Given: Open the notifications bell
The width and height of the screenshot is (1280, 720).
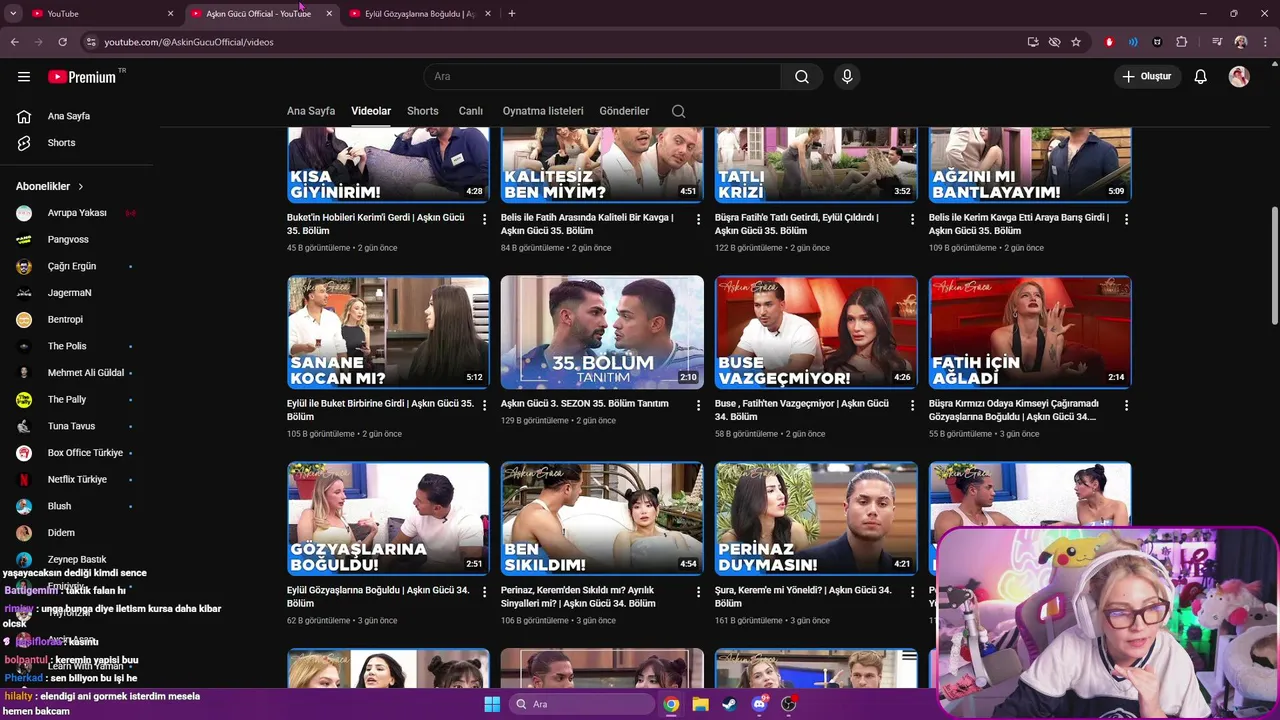Looking at the screenshot, I should pyautogui.click(x=1201, y=77).
